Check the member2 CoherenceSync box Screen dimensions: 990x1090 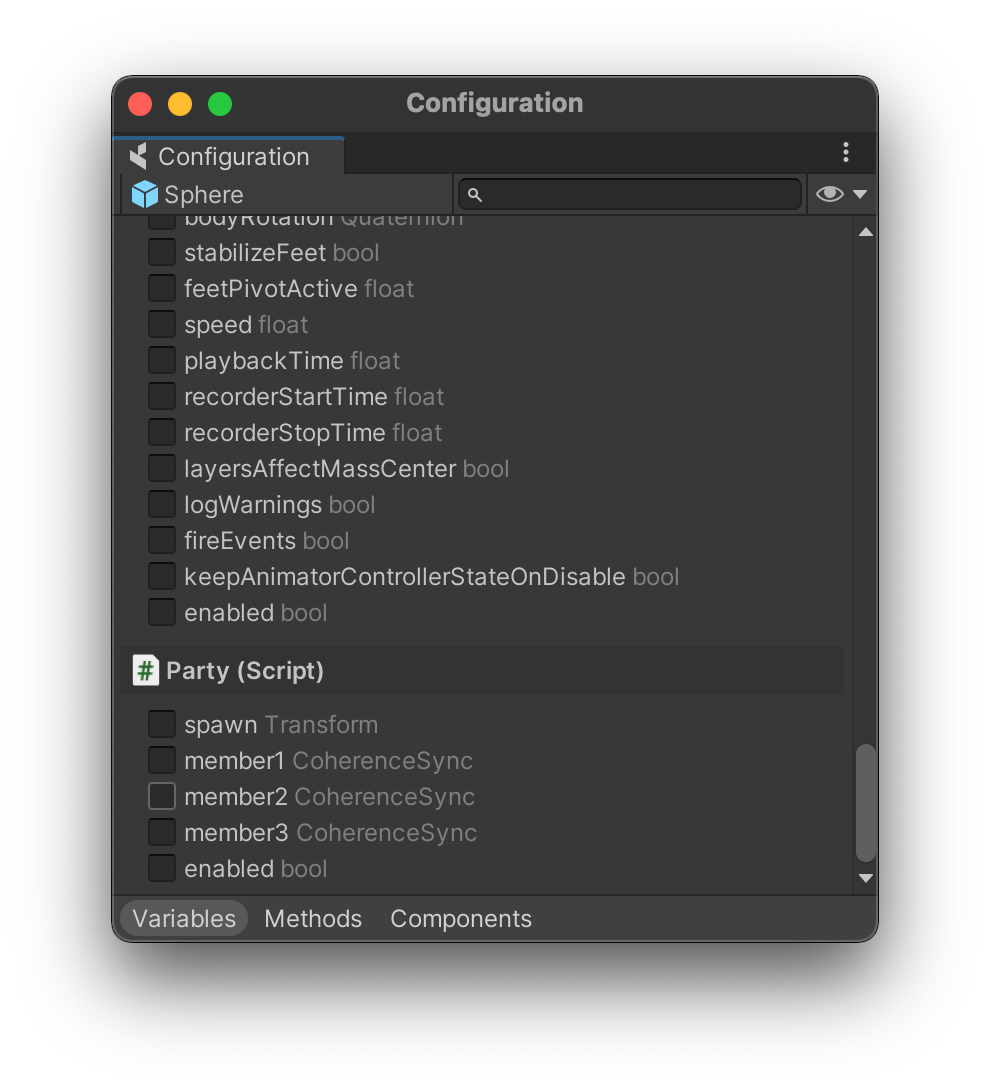coord(162,797)
